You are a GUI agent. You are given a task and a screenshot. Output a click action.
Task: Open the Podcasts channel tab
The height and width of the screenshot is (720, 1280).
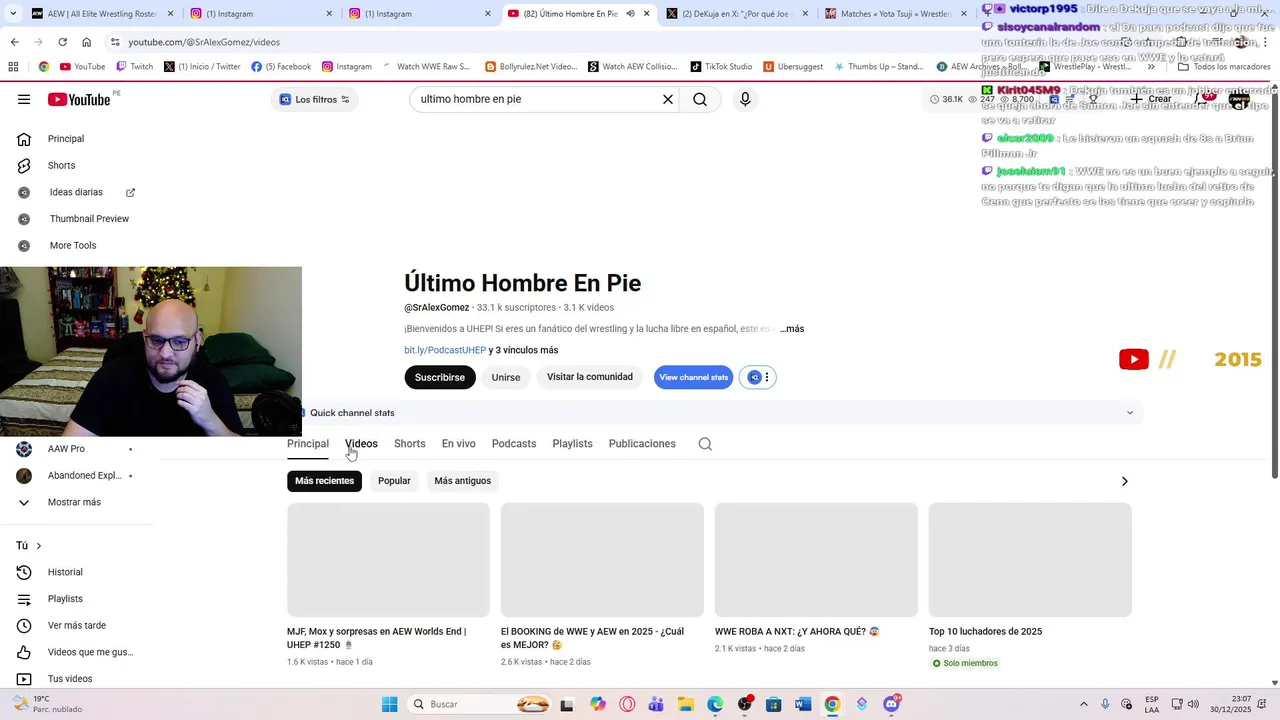coord(514,444)
